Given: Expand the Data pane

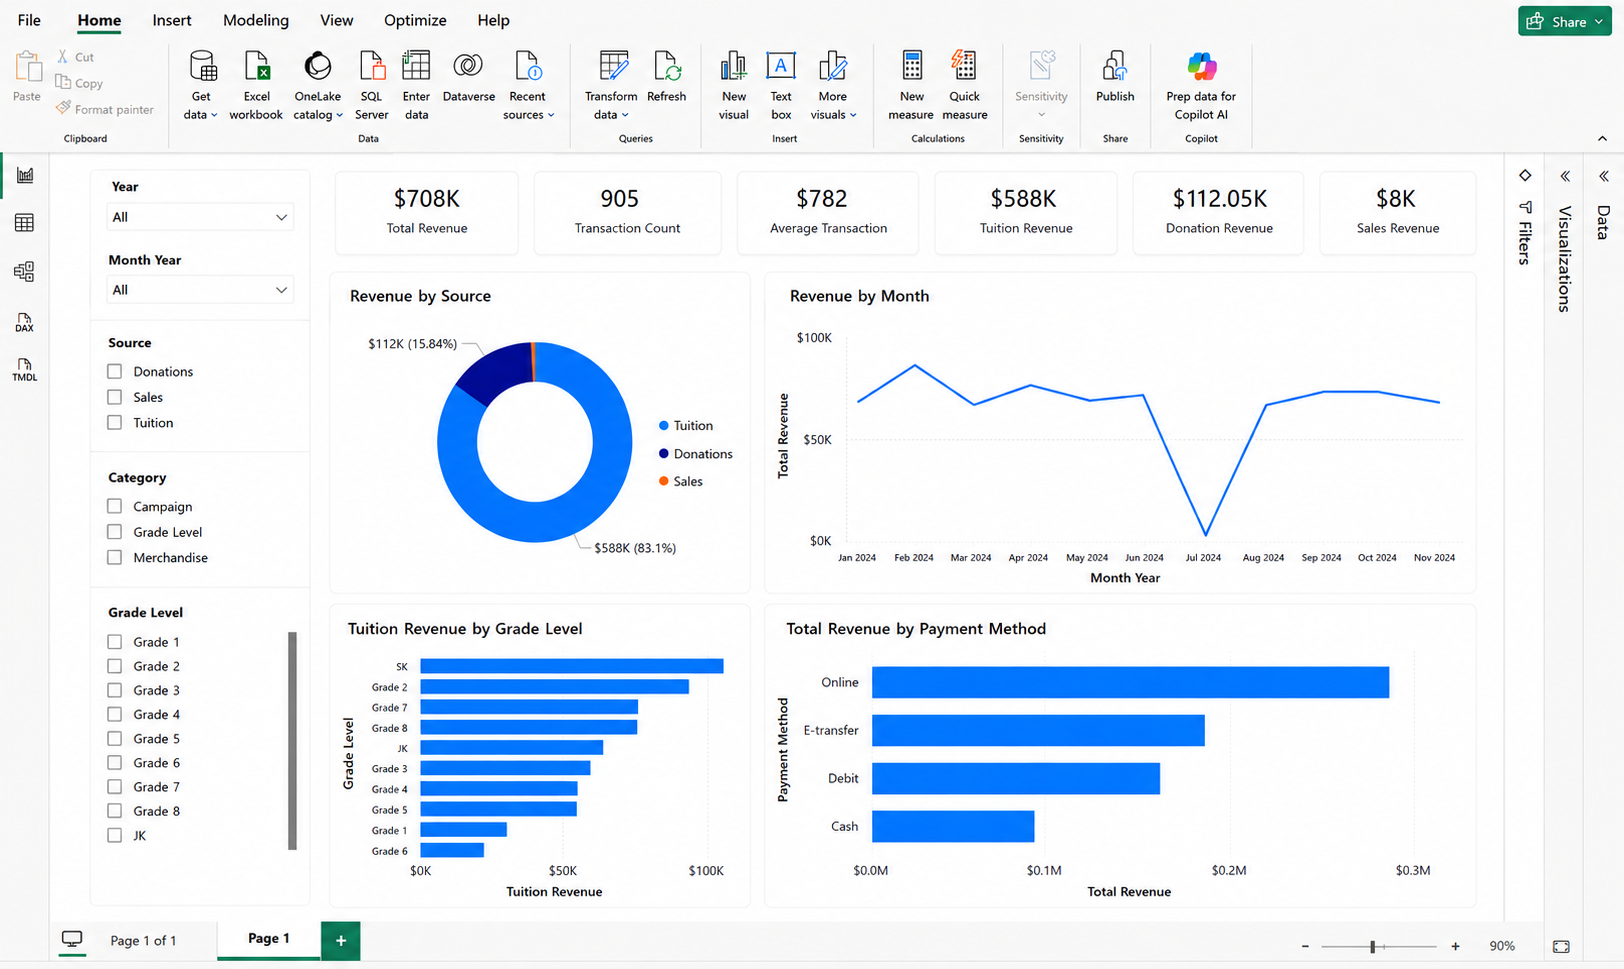Looking at the screenshot, I should click(x=1604, y=176).
